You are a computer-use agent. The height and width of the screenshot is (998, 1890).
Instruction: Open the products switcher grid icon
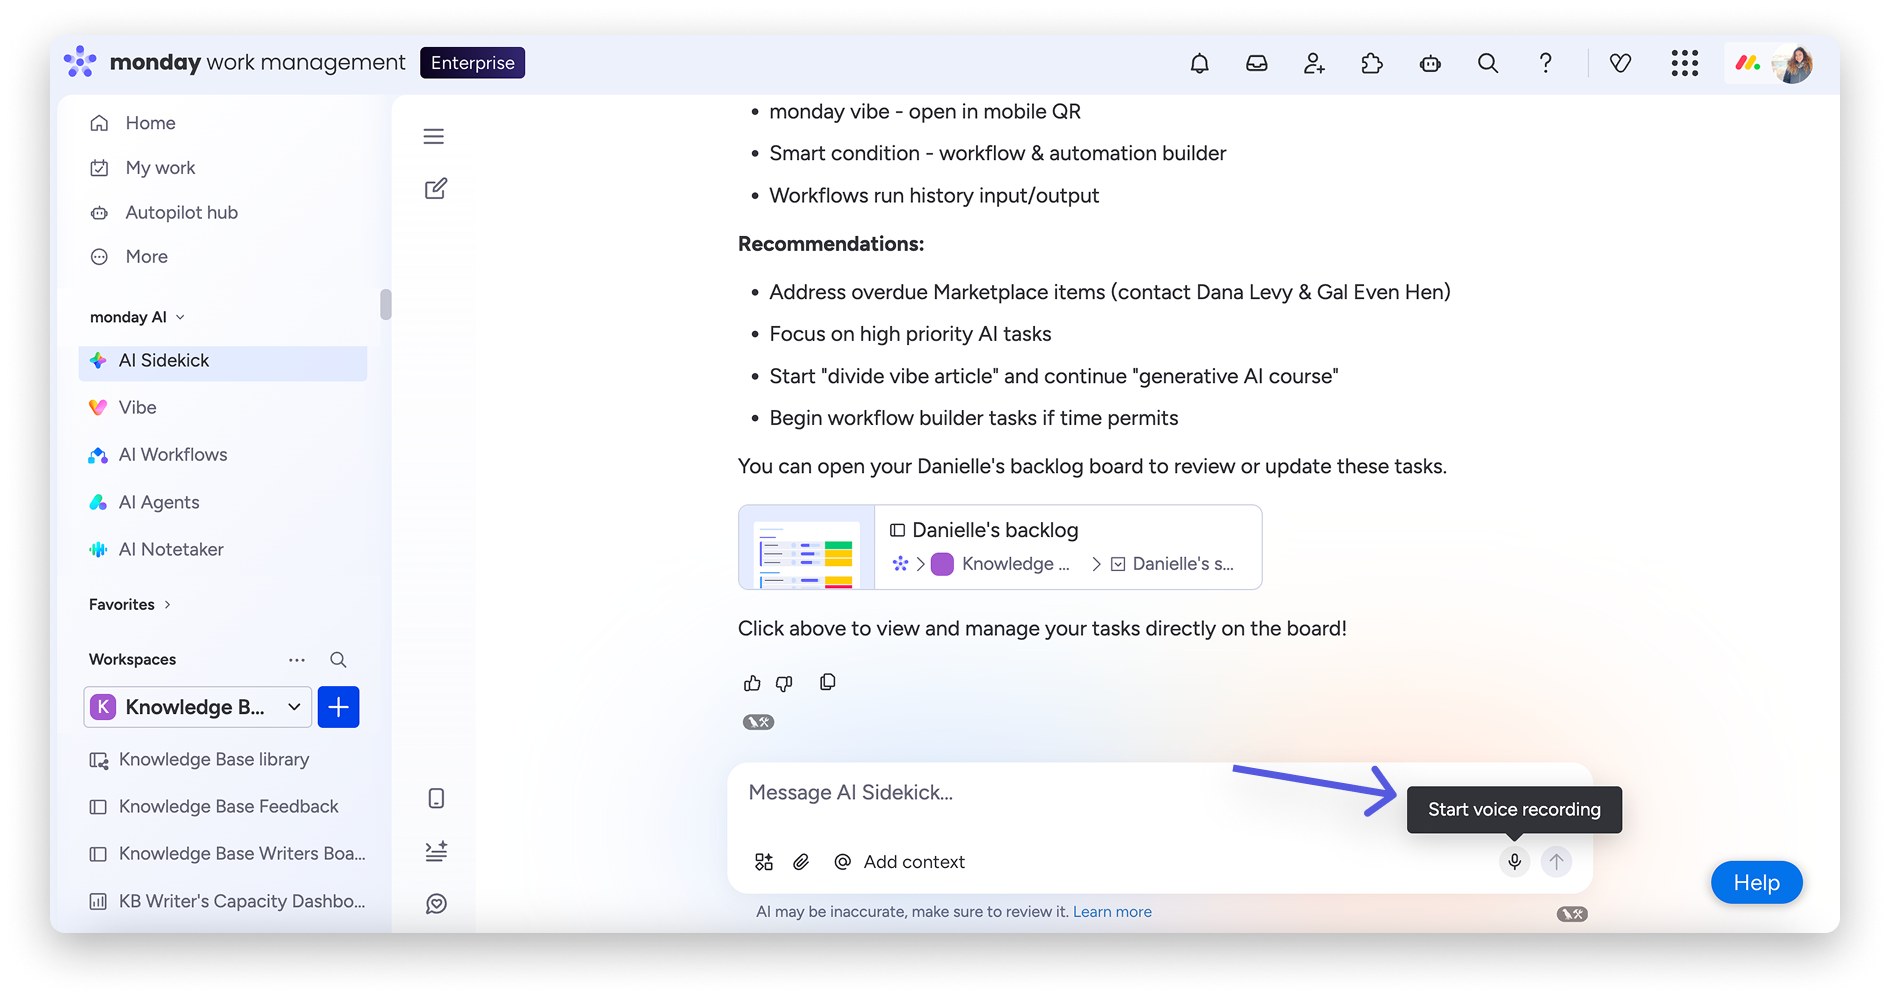click(x=1685, y=64)
